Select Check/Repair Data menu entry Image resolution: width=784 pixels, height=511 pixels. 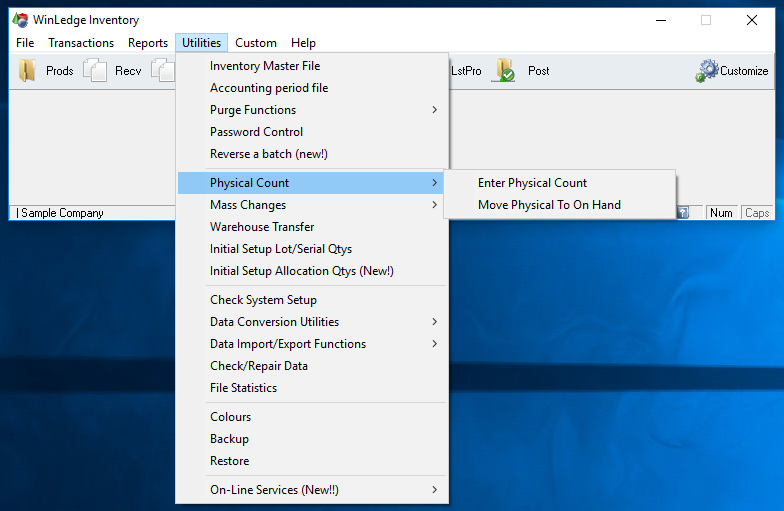point(259,366)
